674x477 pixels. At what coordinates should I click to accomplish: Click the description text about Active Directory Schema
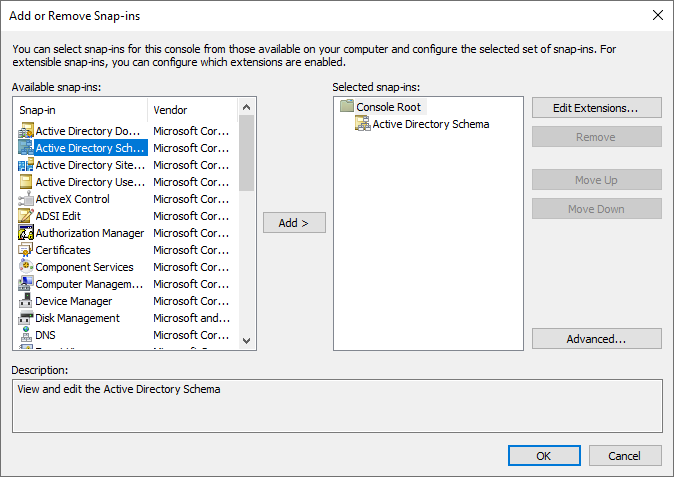click(119, 389)
